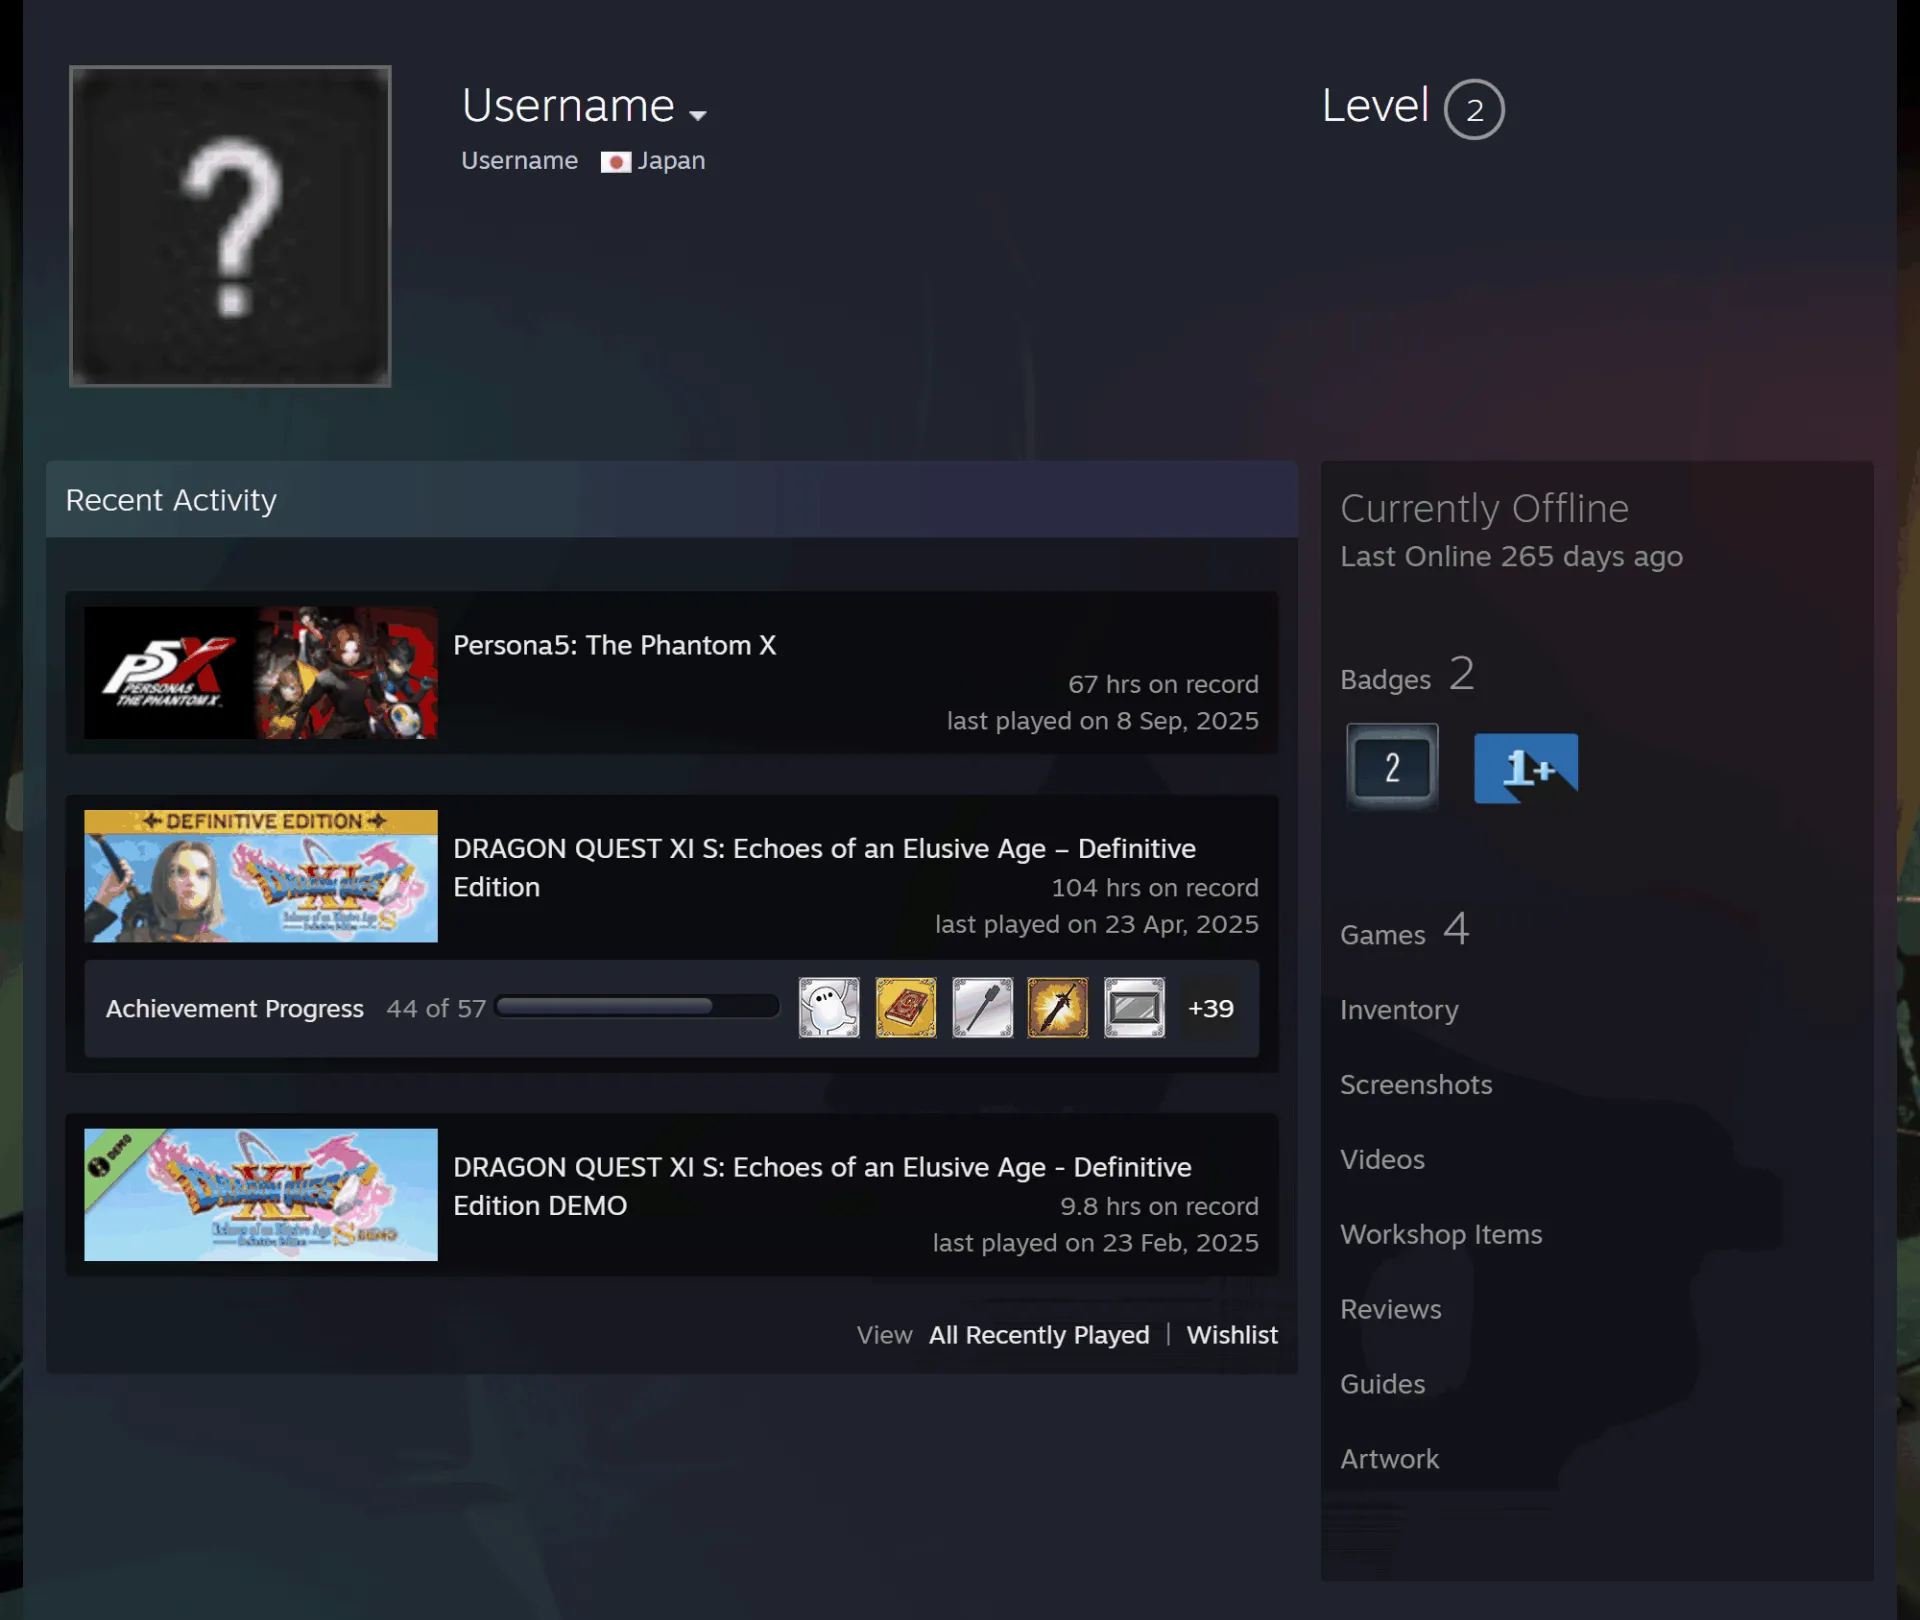View All Recently Played games
Viewport: 1920px width, 1620px height.
pyautogui.click(x=1039, y=1335)
